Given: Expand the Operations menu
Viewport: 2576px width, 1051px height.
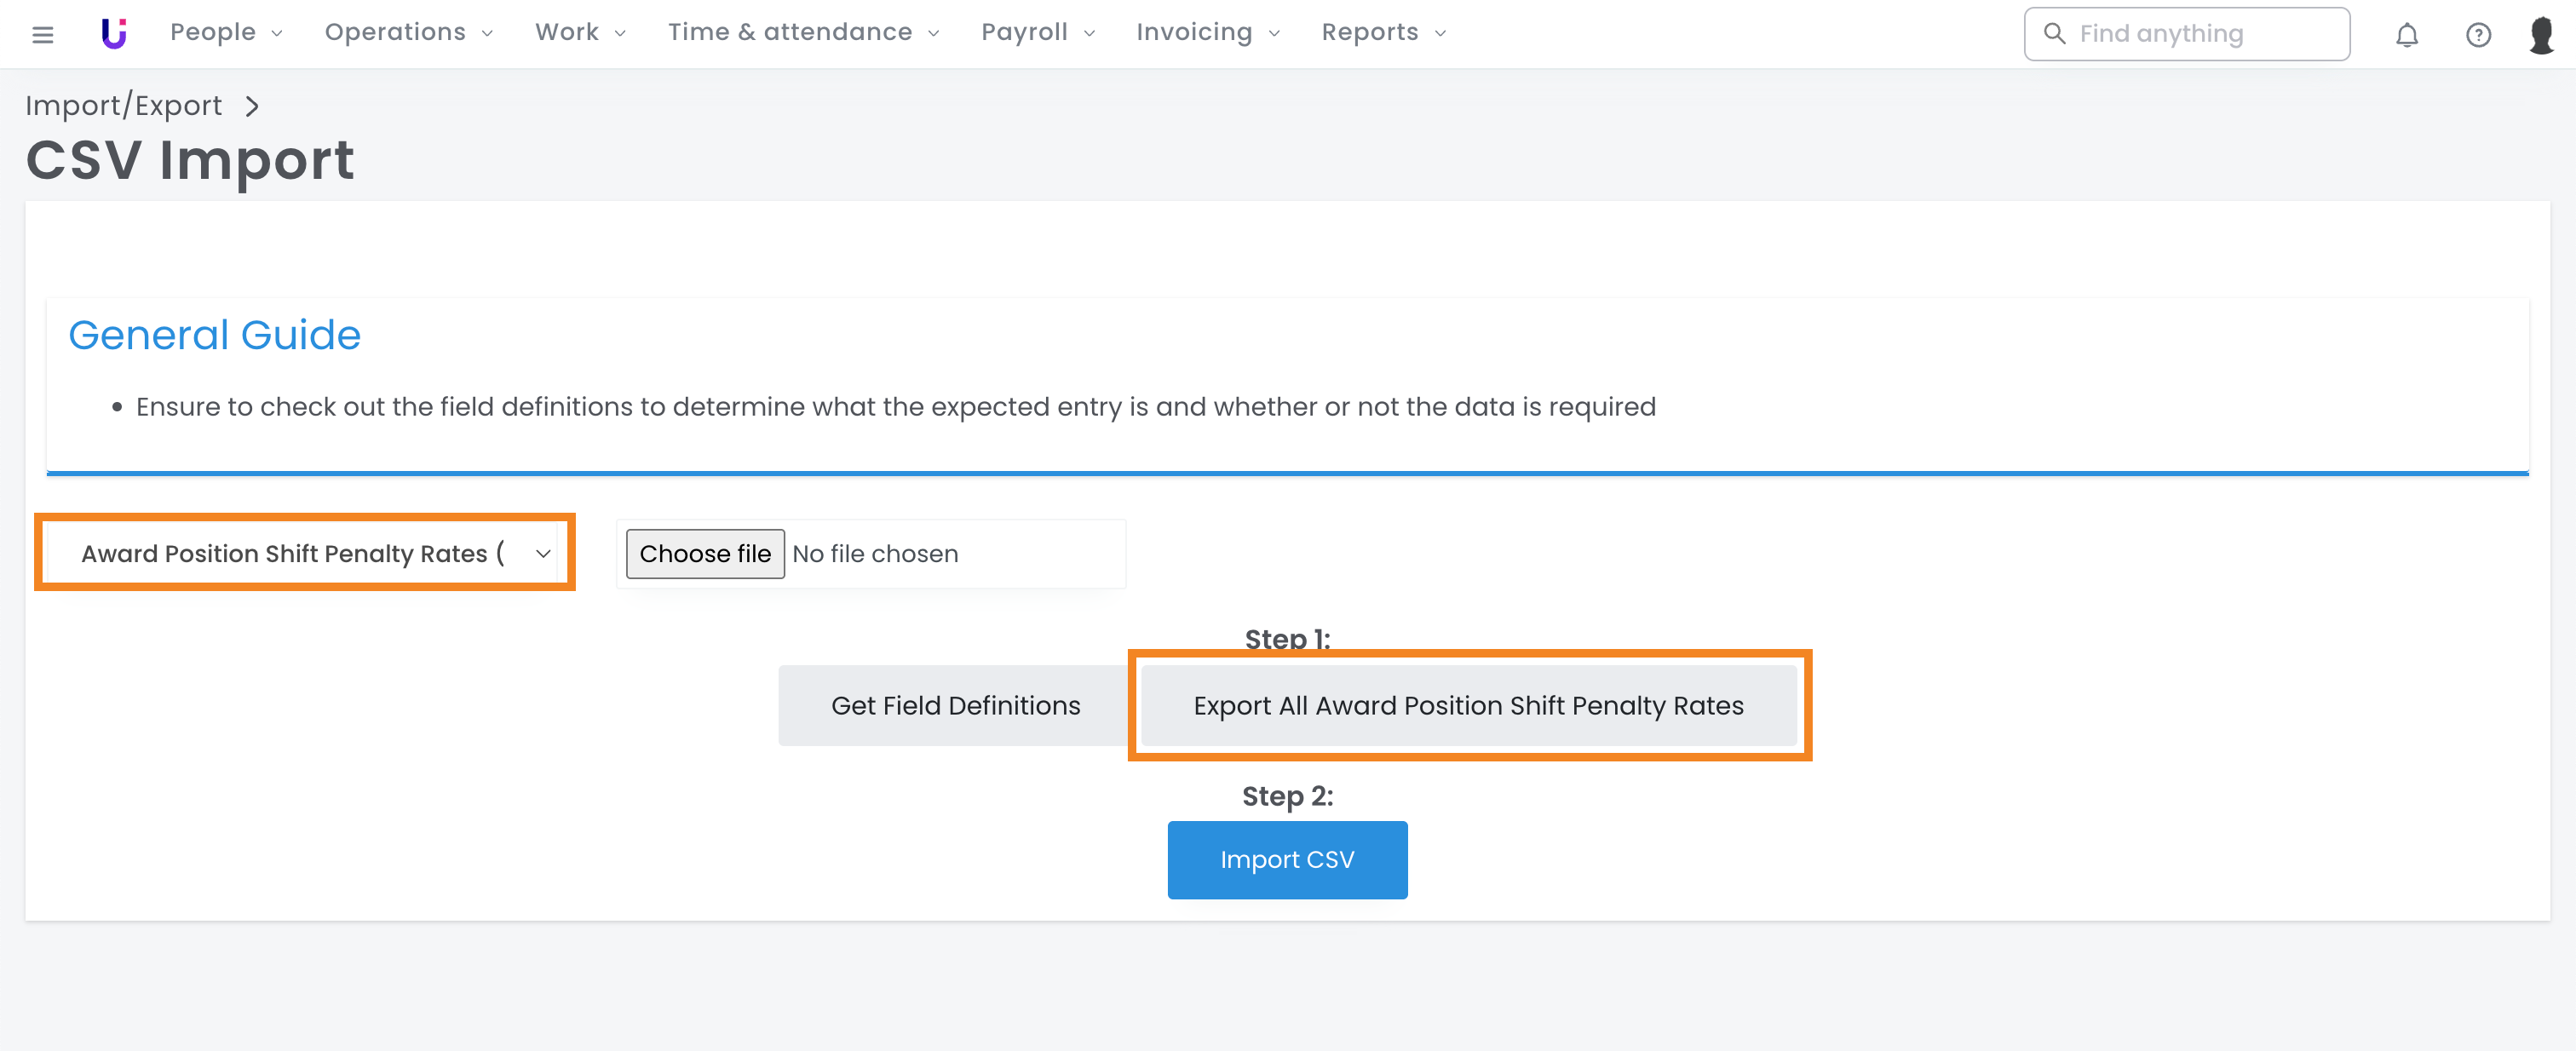Looking at the screenshot, I should click(408, 33).
